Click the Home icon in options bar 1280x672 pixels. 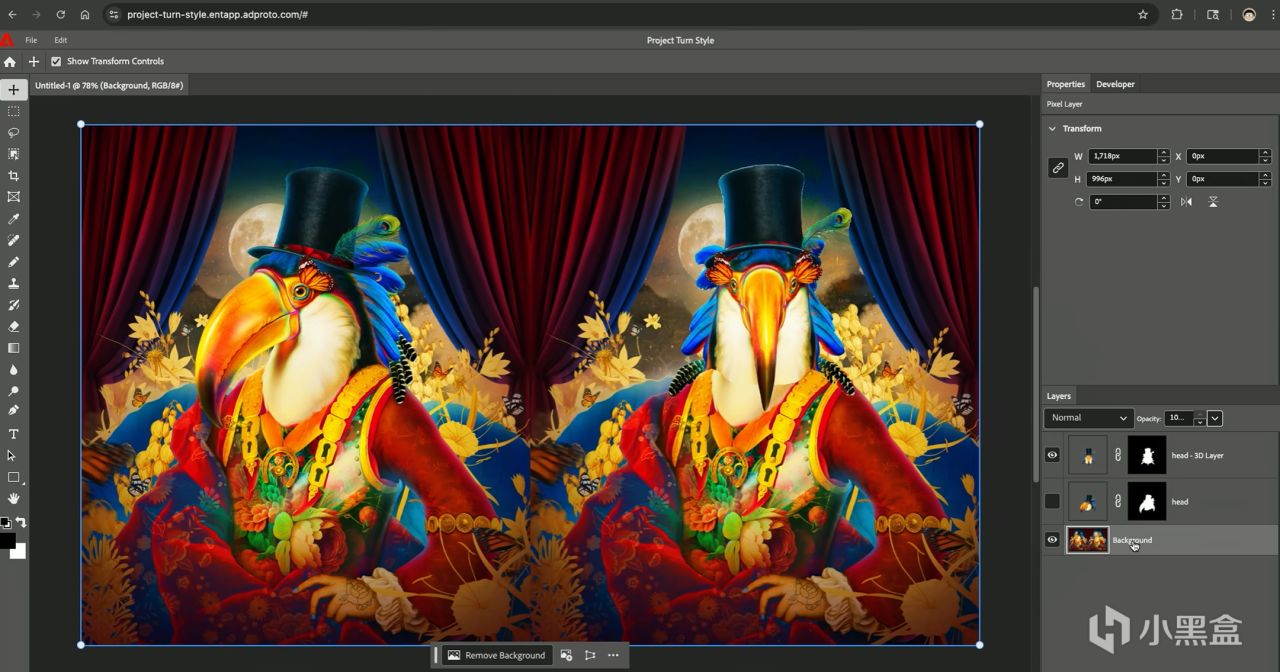pyautogui.click(x=10, y=61)
